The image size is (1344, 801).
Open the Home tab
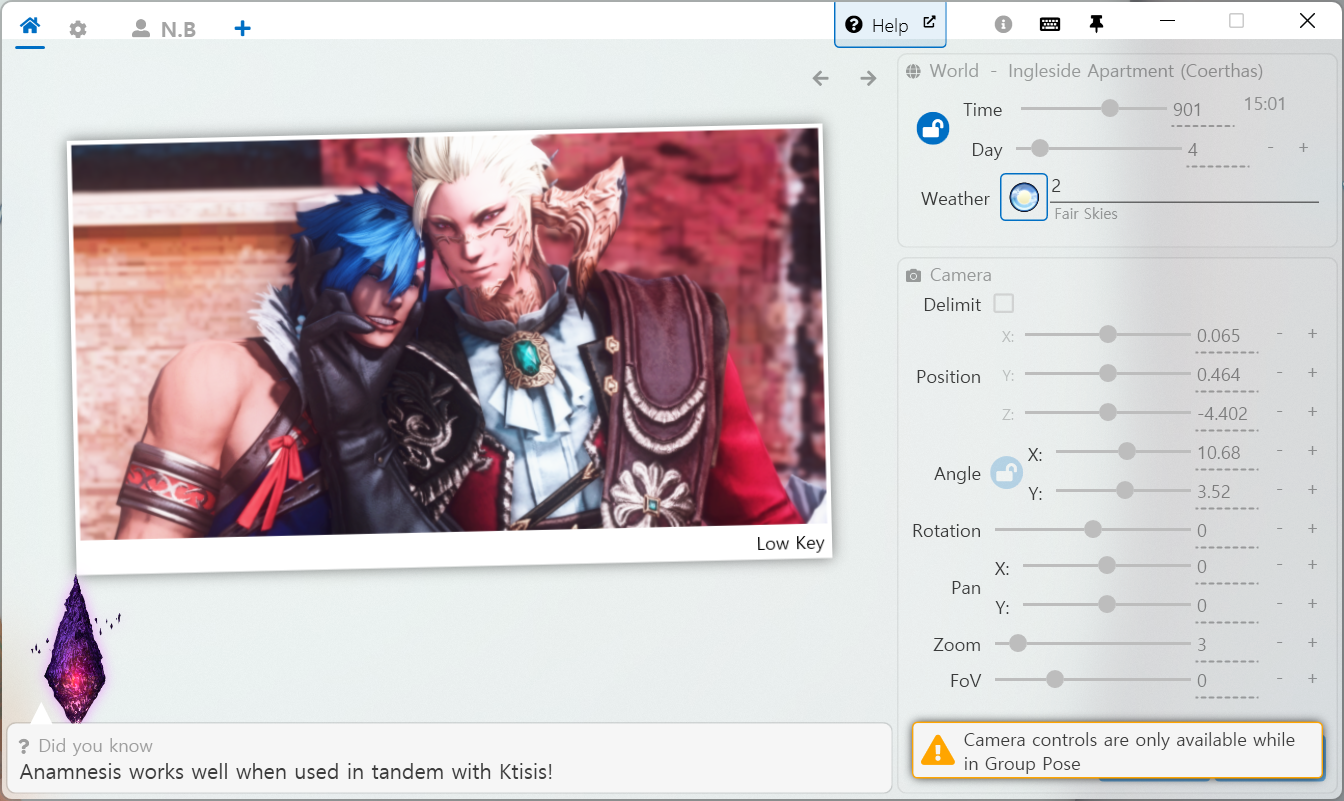pyautogui.click(x=30, y=27)
